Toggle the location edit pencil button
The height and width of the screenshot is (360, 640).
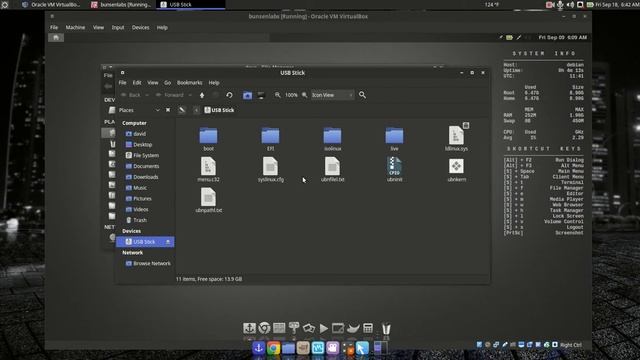[x=182, y=110]
